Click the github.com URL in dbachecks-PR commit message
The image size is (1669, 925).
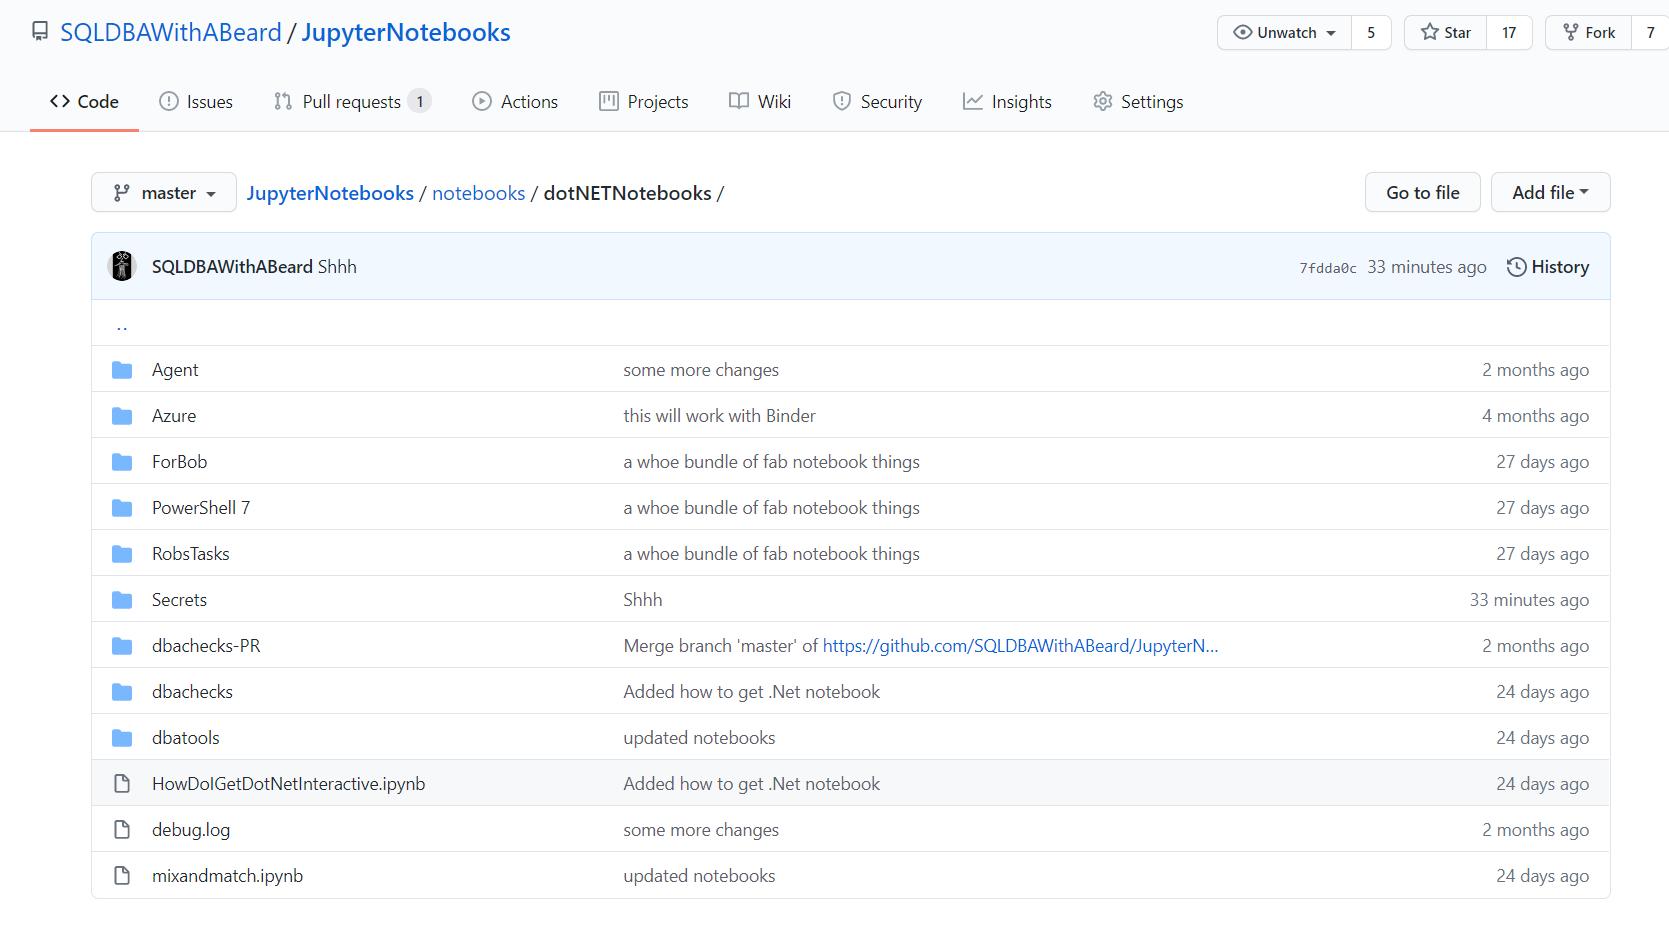tap(1020, 646)
